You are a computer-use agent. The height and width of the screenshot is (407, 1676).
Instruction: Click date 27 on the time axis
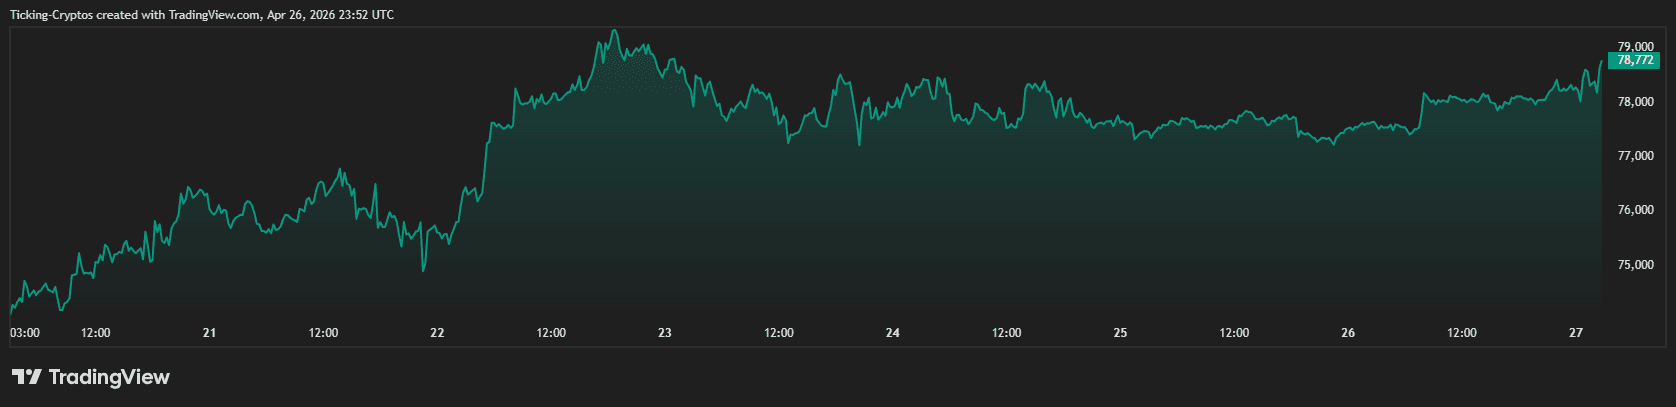(1576, 333)
